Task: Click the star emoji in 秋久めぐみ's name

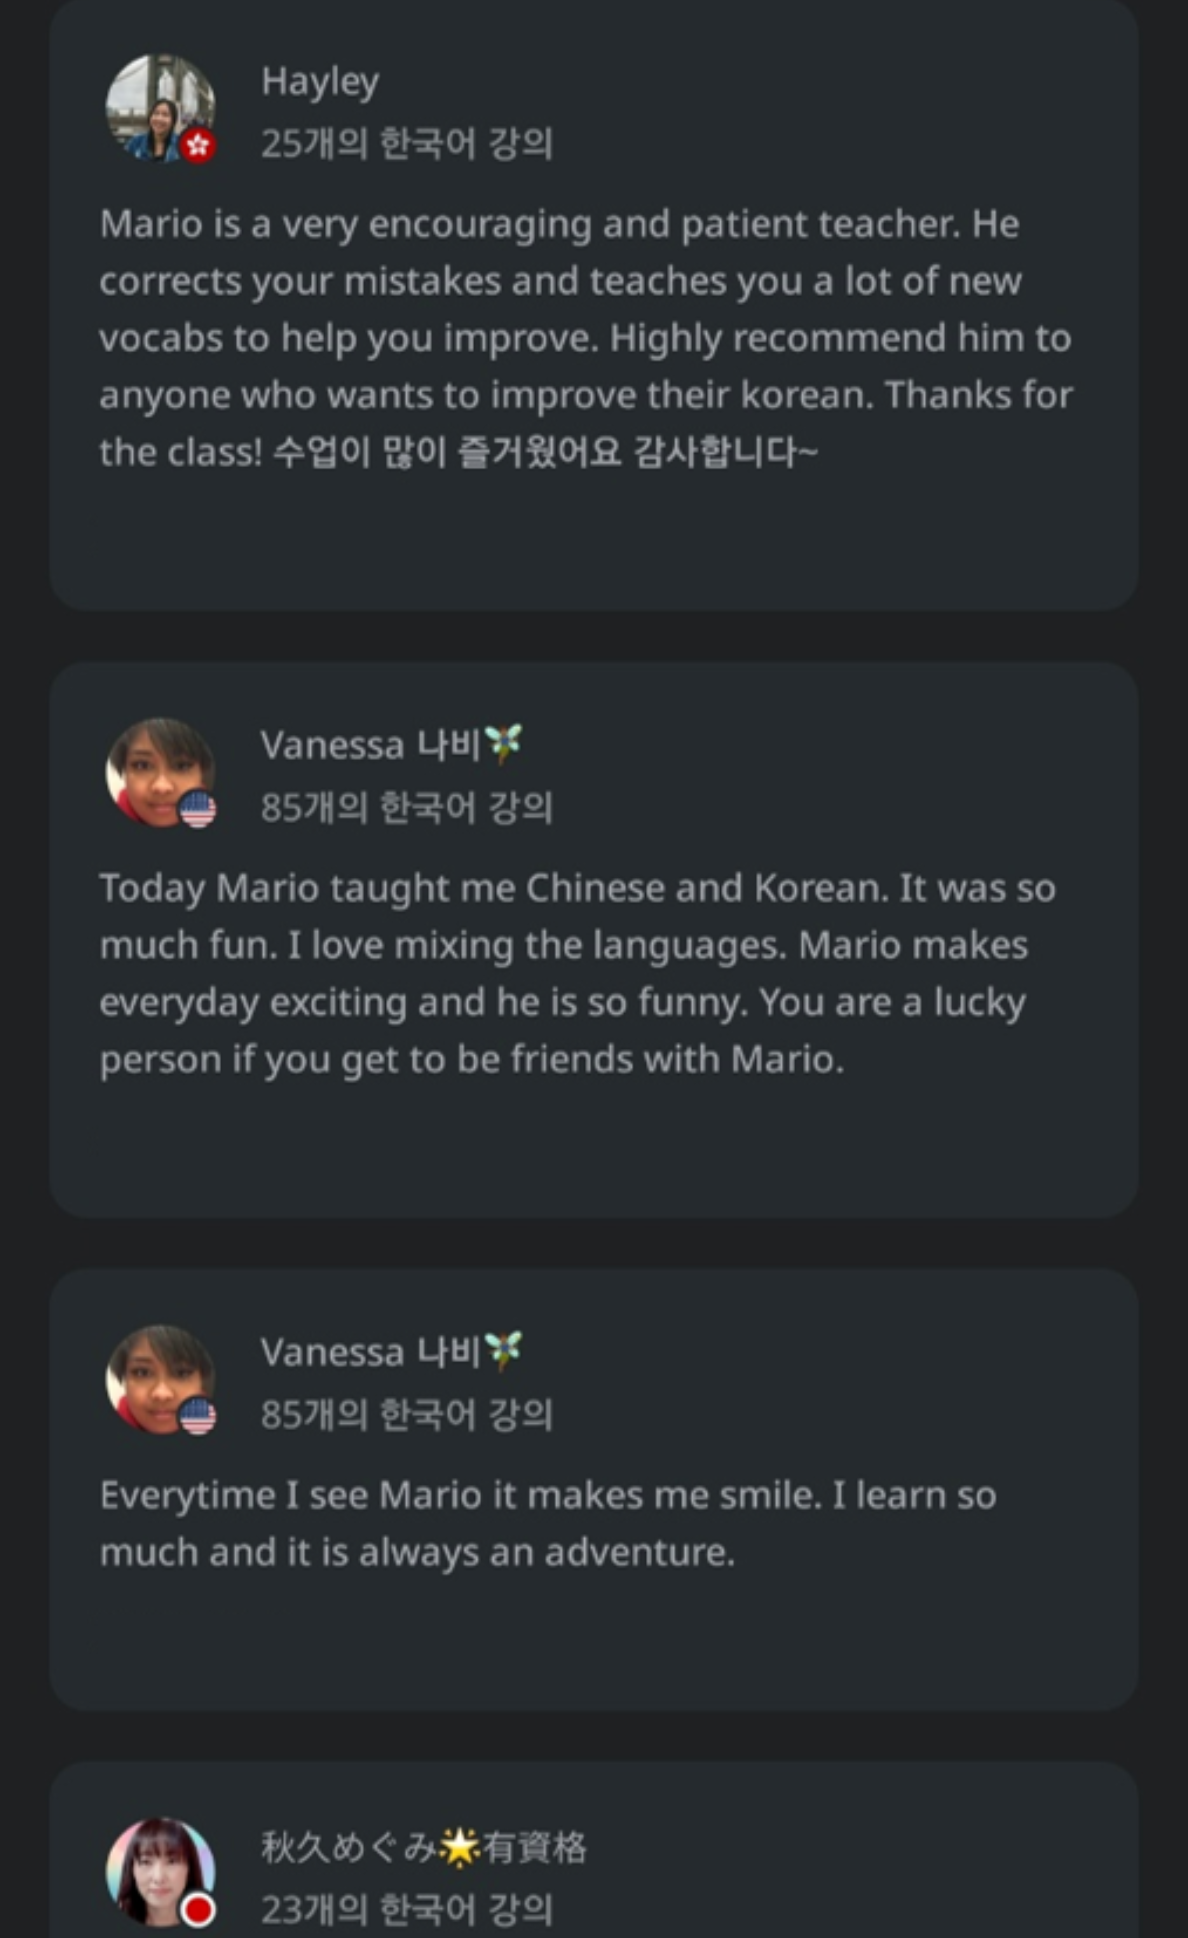Action: coord(460,1848)
